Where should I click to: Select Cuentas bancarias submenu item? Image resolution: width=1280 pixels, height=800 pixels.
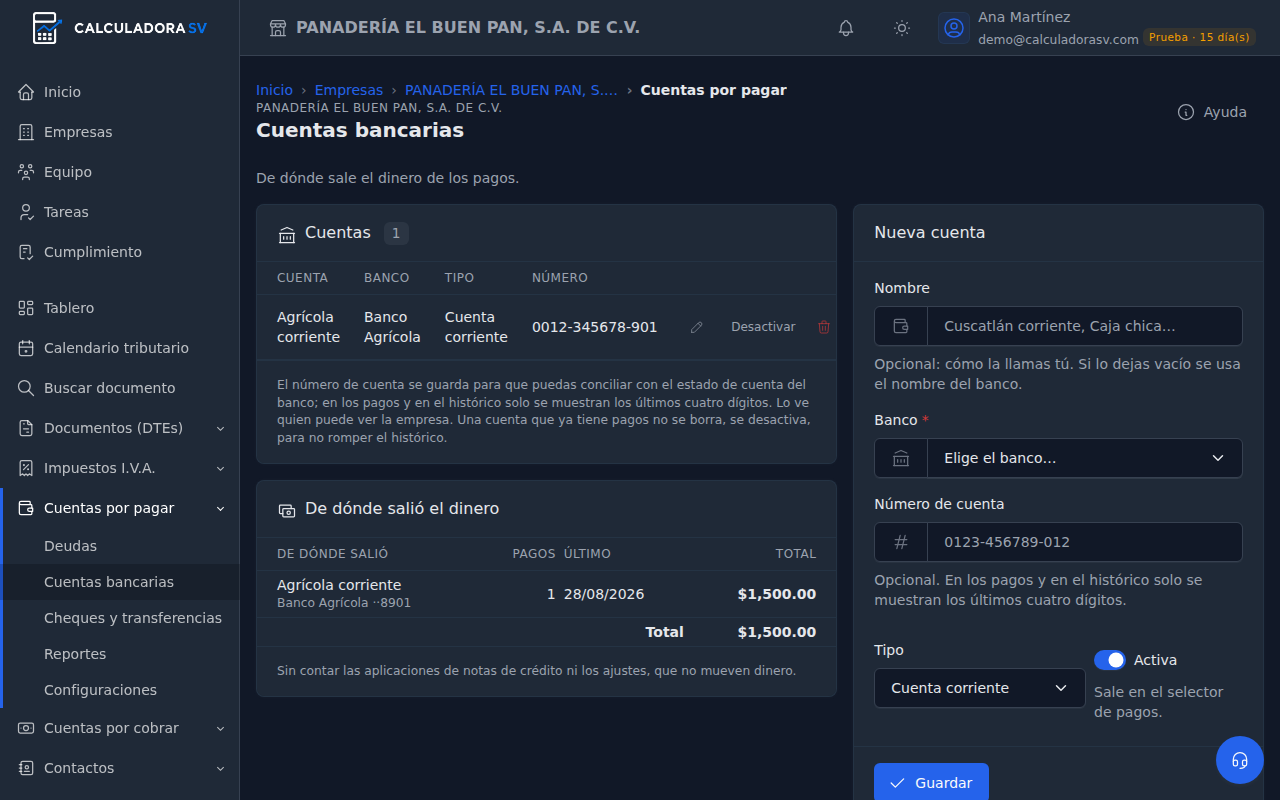[x=120, y=582]
